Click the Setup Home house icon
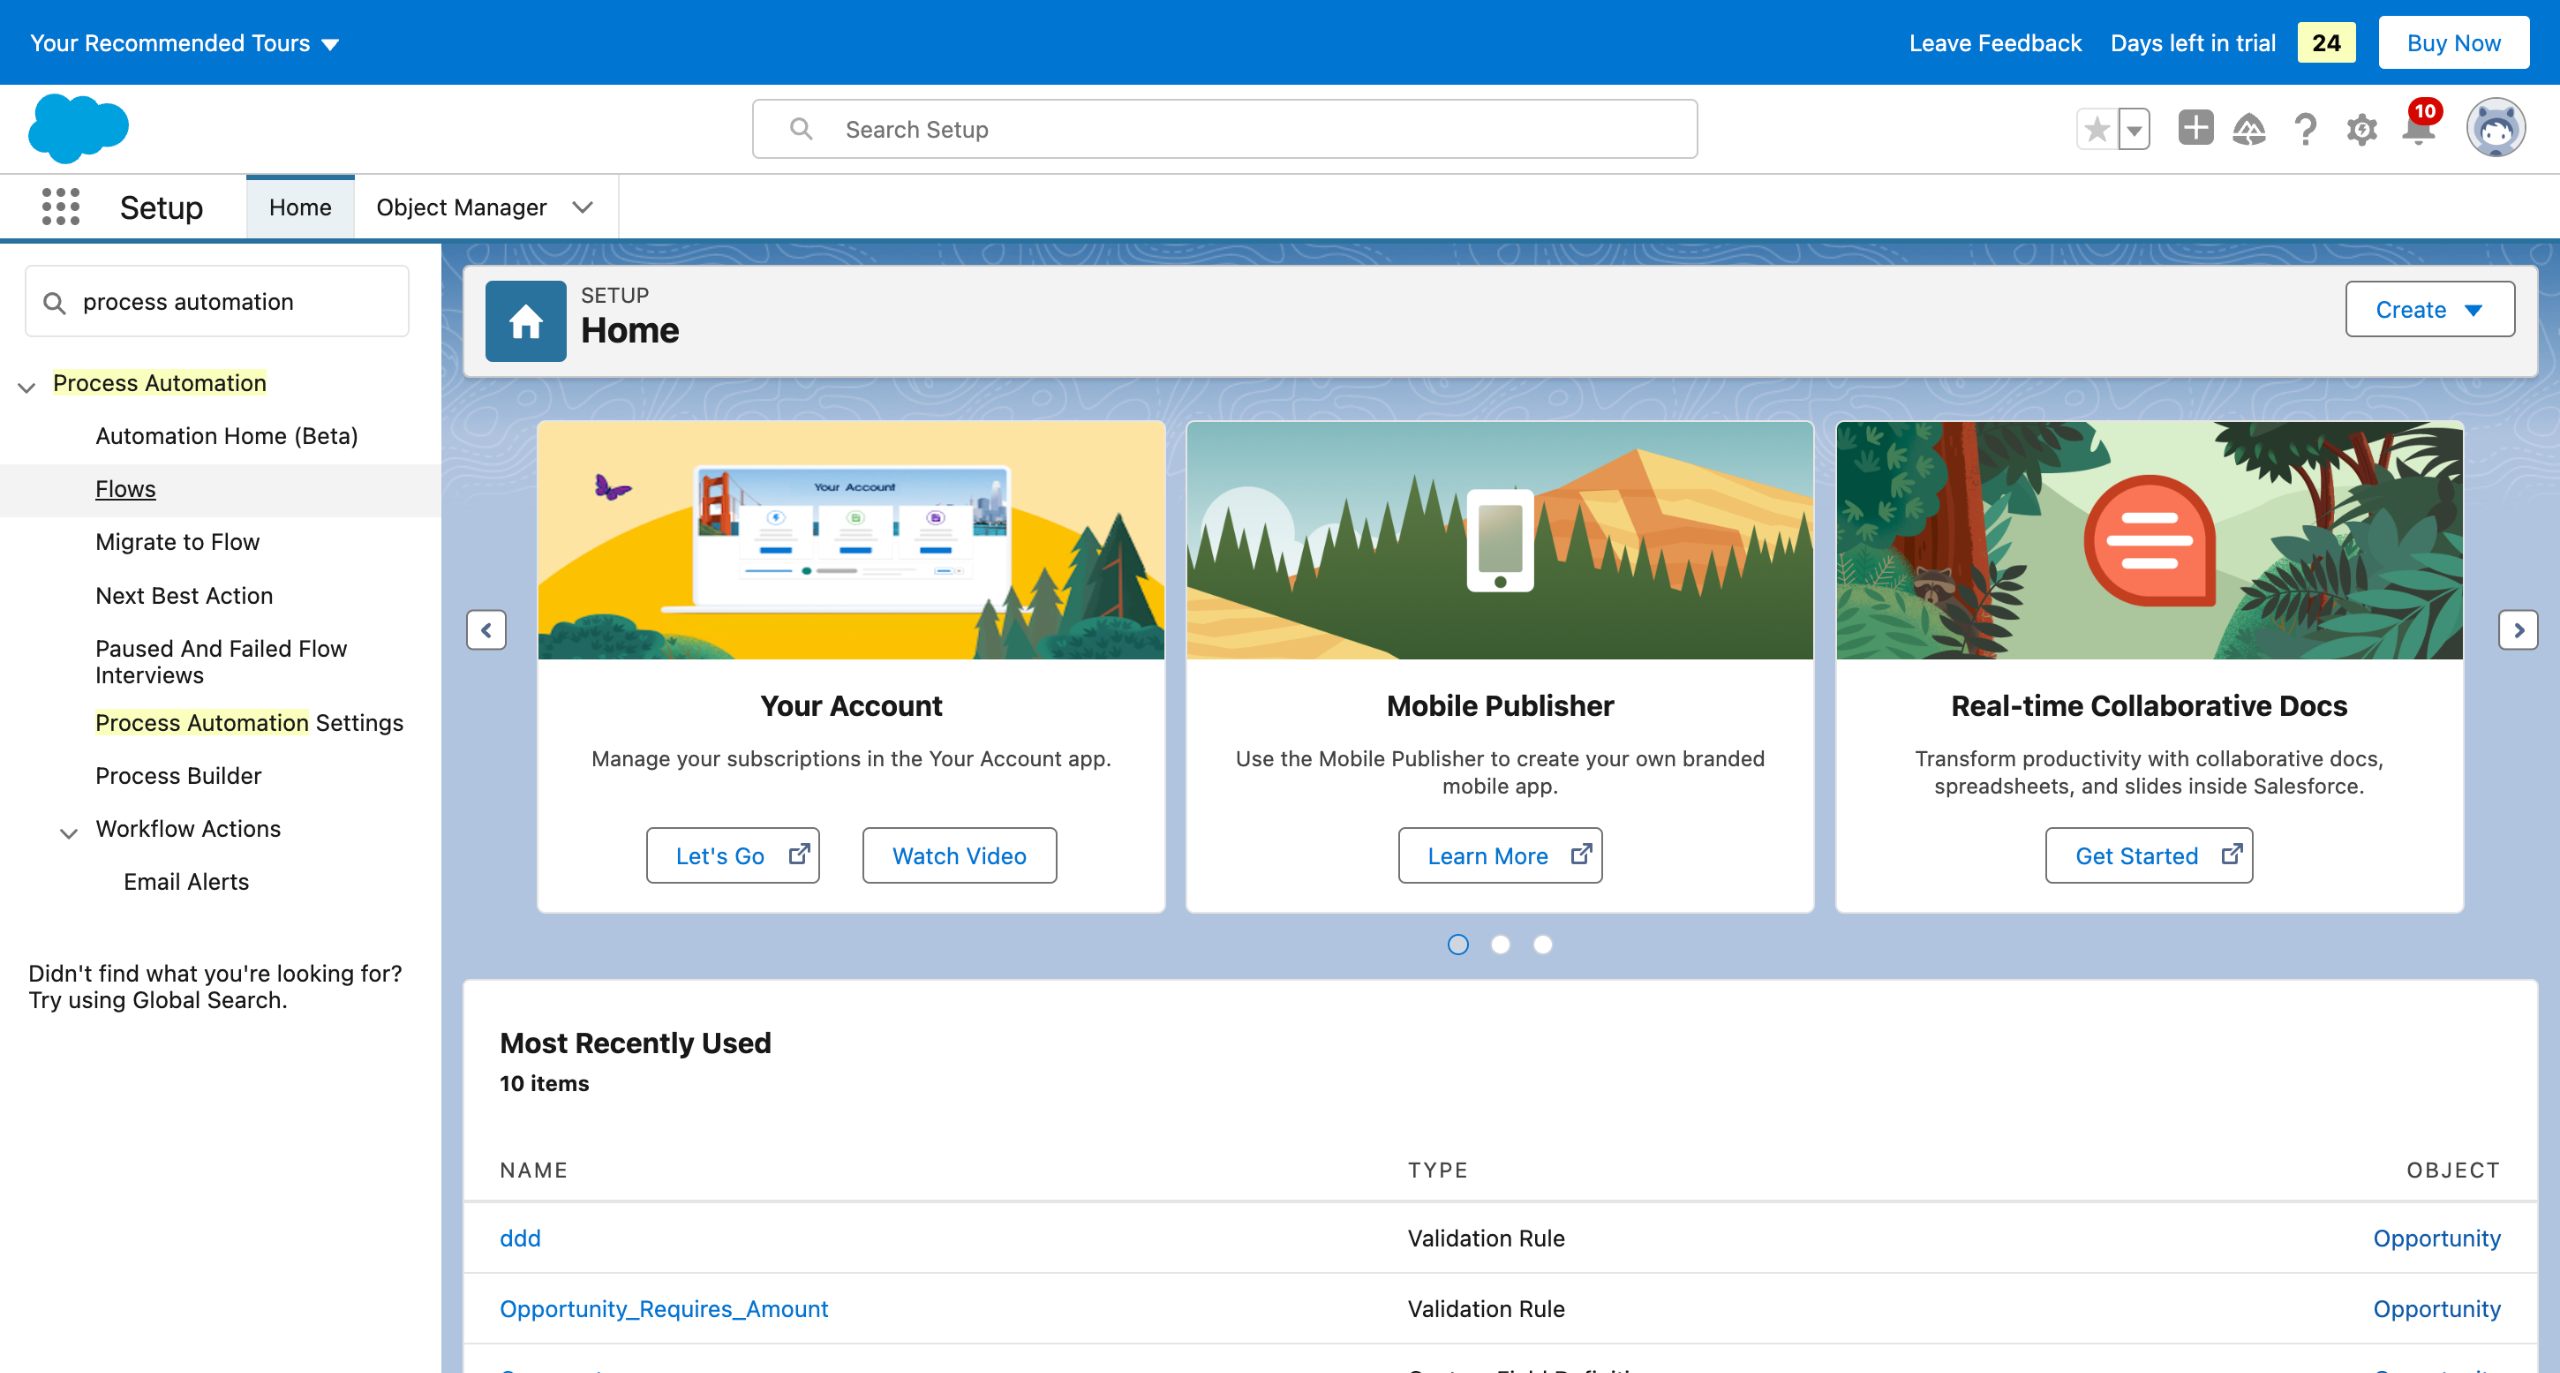 click(525, 321)
